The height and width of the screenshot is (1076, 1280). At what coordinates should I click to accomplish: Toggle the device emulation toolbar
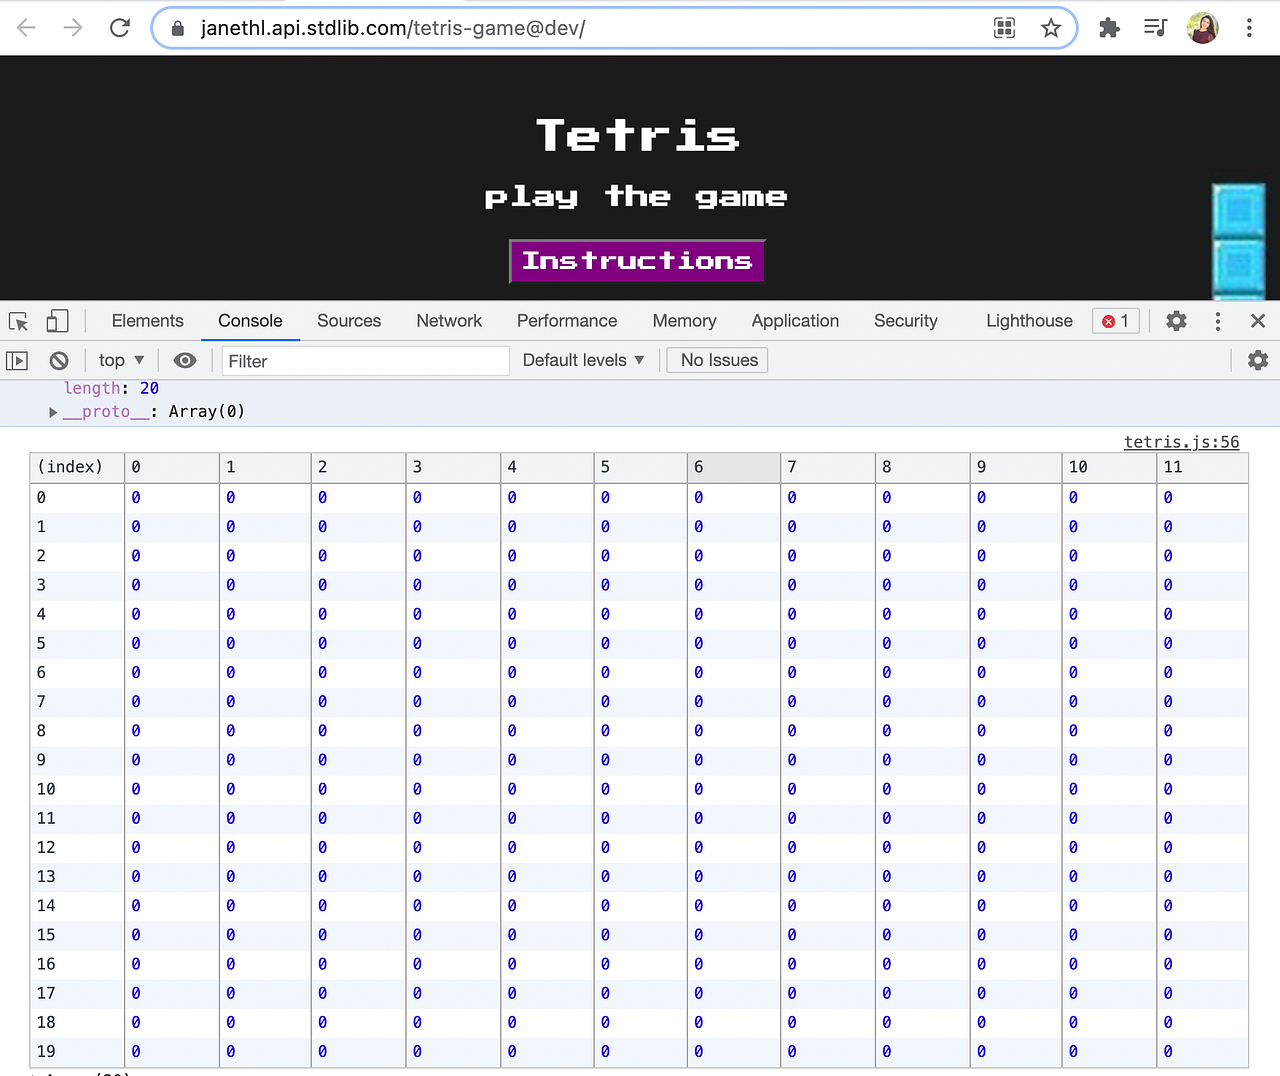click(55, 321)
